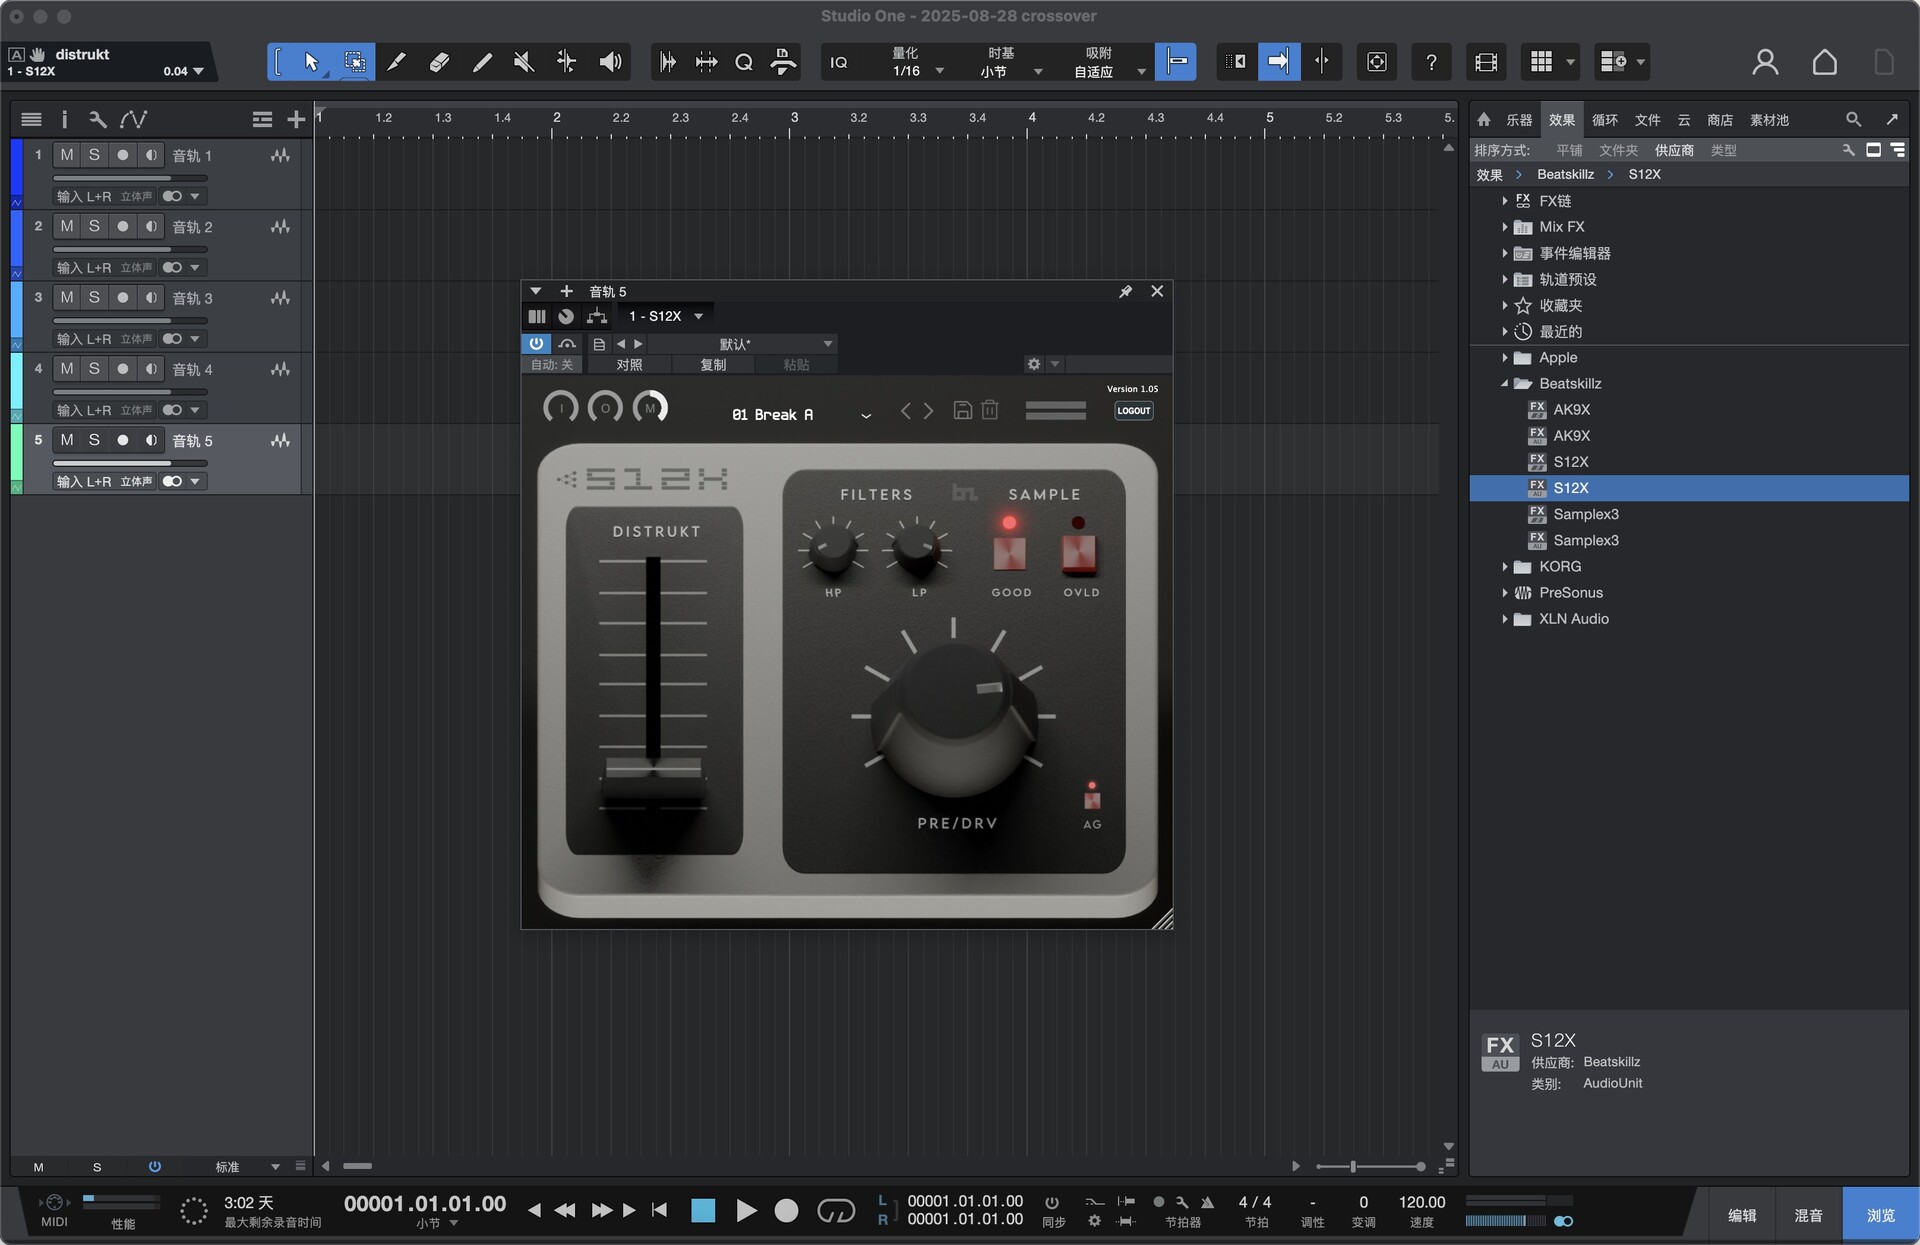Enable monitoring on track 音轨 4

click(151, 368)
